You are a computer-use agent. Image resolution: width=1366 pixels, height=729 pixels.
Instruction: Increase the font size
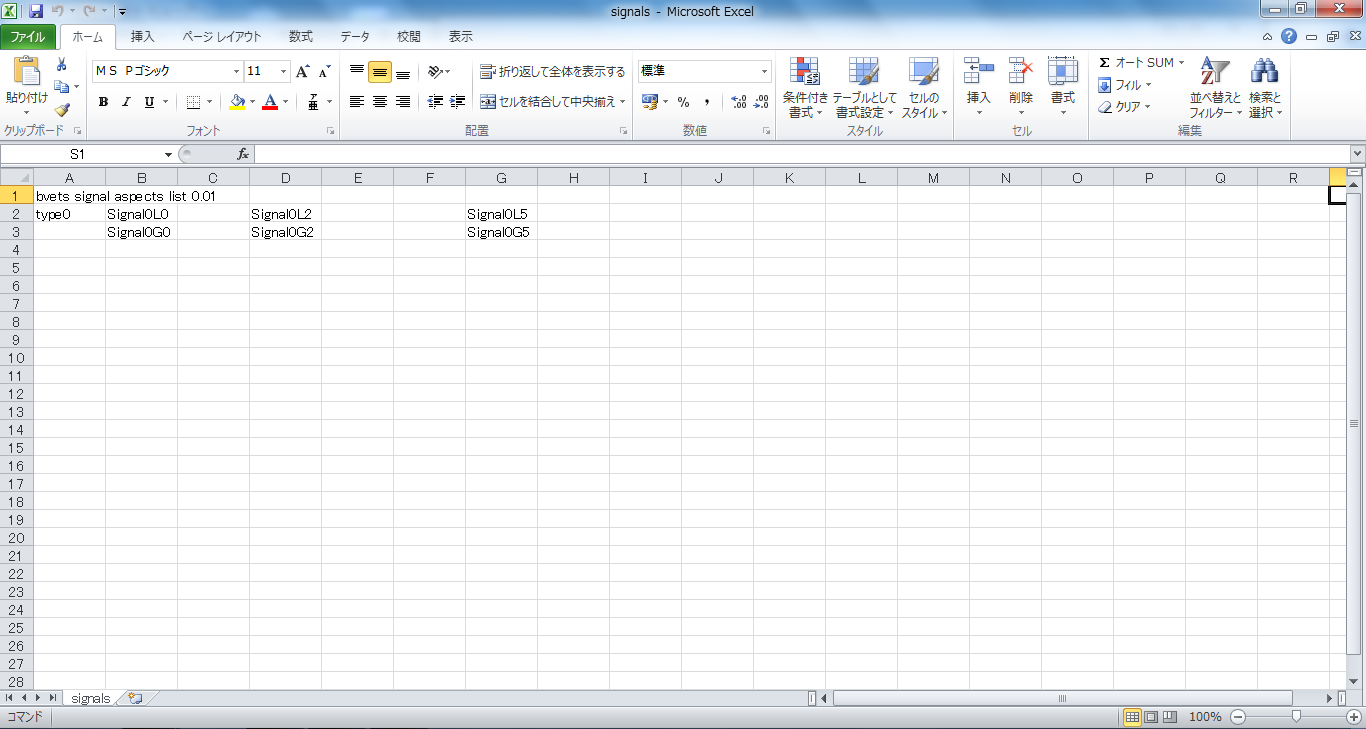303,71
